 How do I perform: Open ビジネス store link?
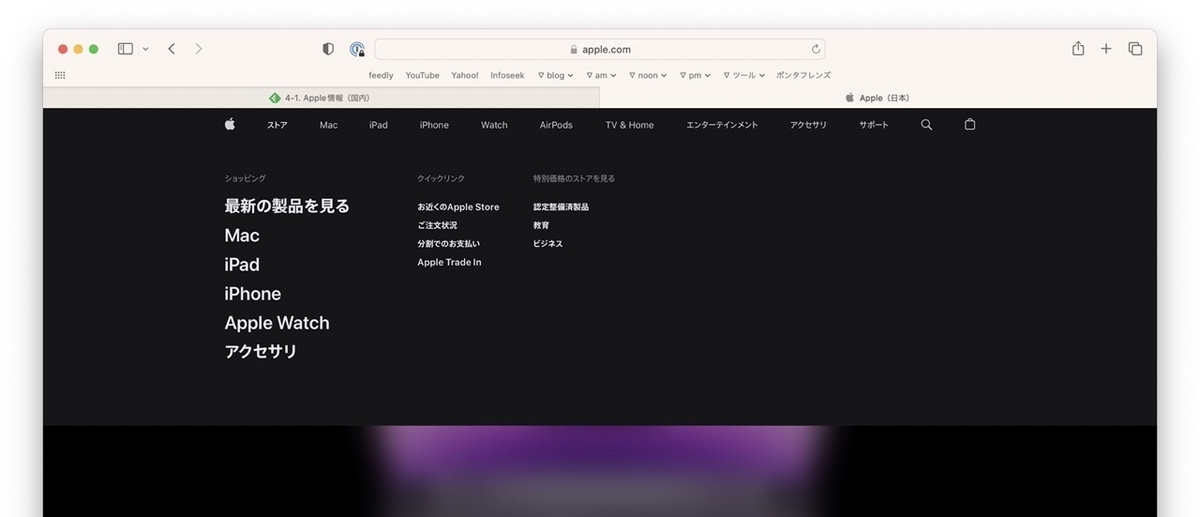[x=548, y=244]
